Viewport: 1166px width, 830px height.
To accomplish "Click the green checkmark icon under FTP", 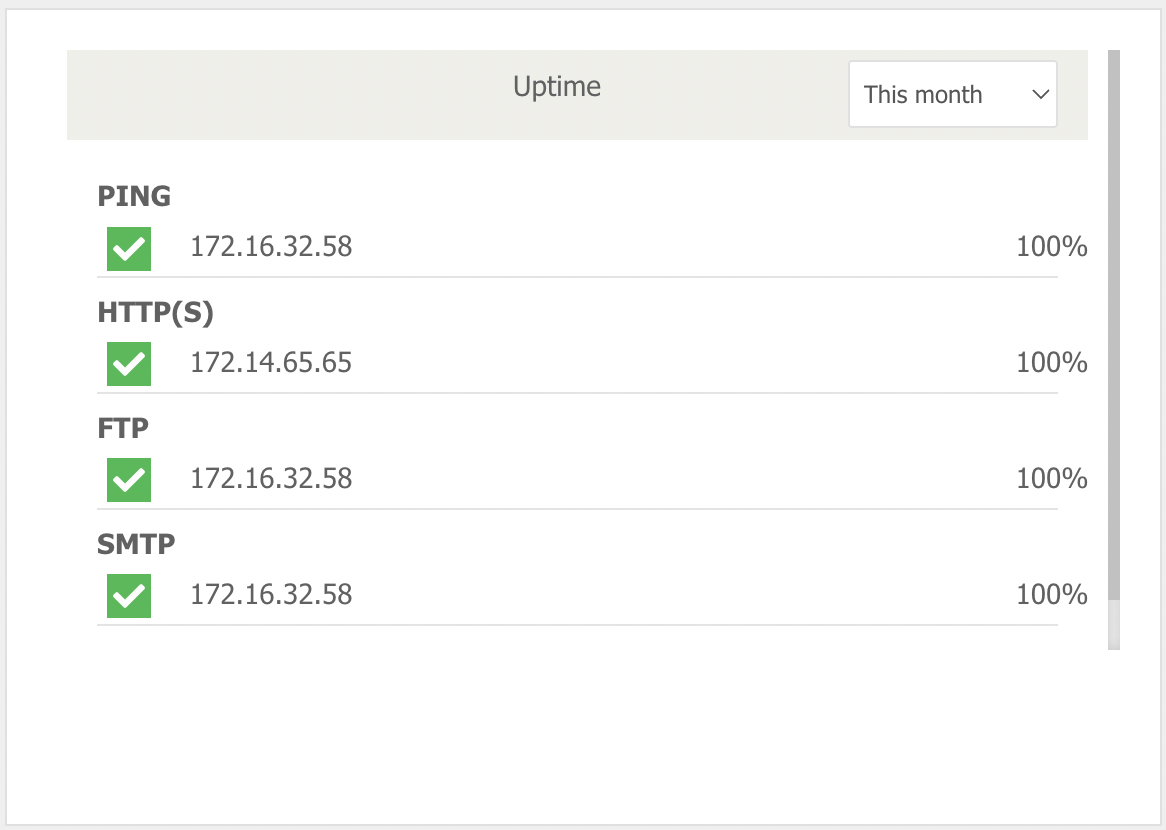I will [129, 480].
